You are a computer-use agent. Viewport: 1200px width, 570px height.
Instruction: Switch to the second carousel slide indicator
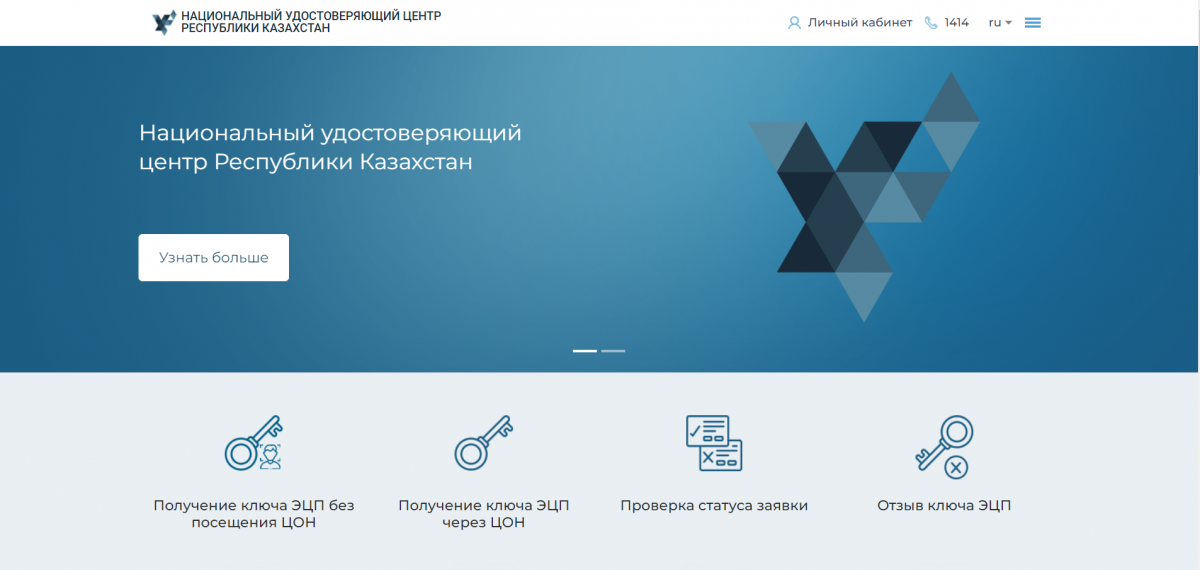[613, 351]
